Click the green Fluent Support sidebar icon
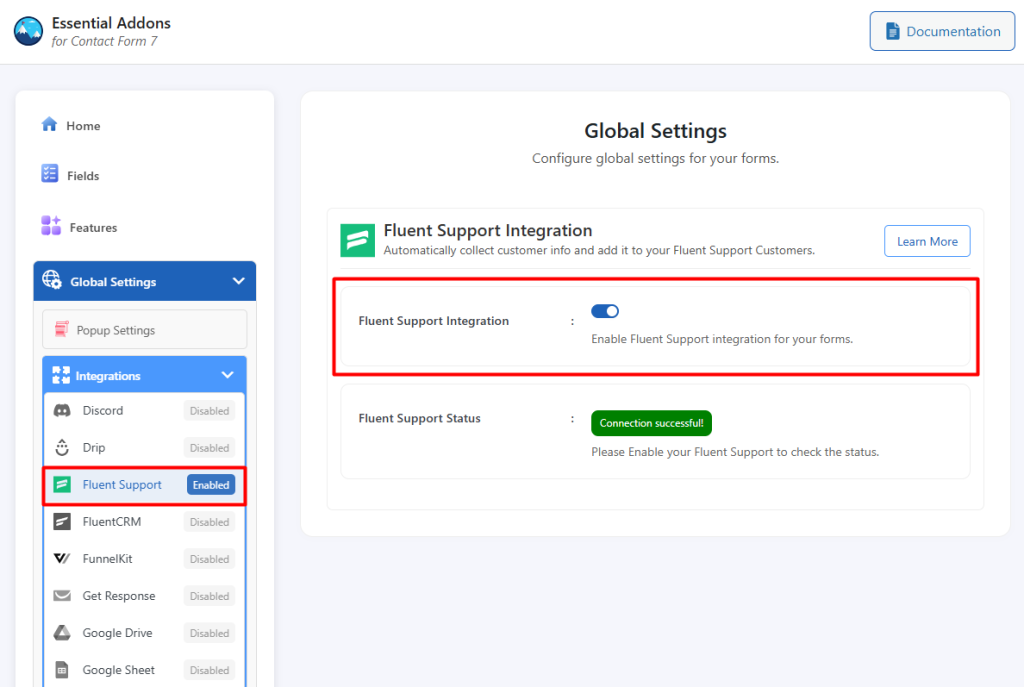This screenshot has height=687, width=1024. (62, 485)
